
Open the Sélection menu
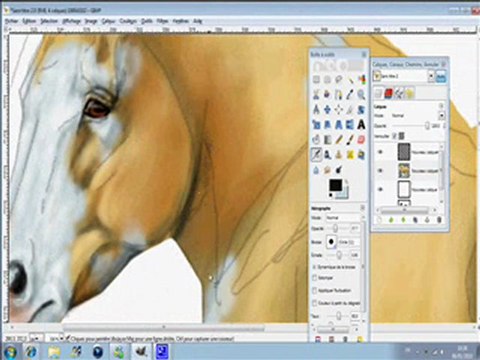[x=49, y=21]
